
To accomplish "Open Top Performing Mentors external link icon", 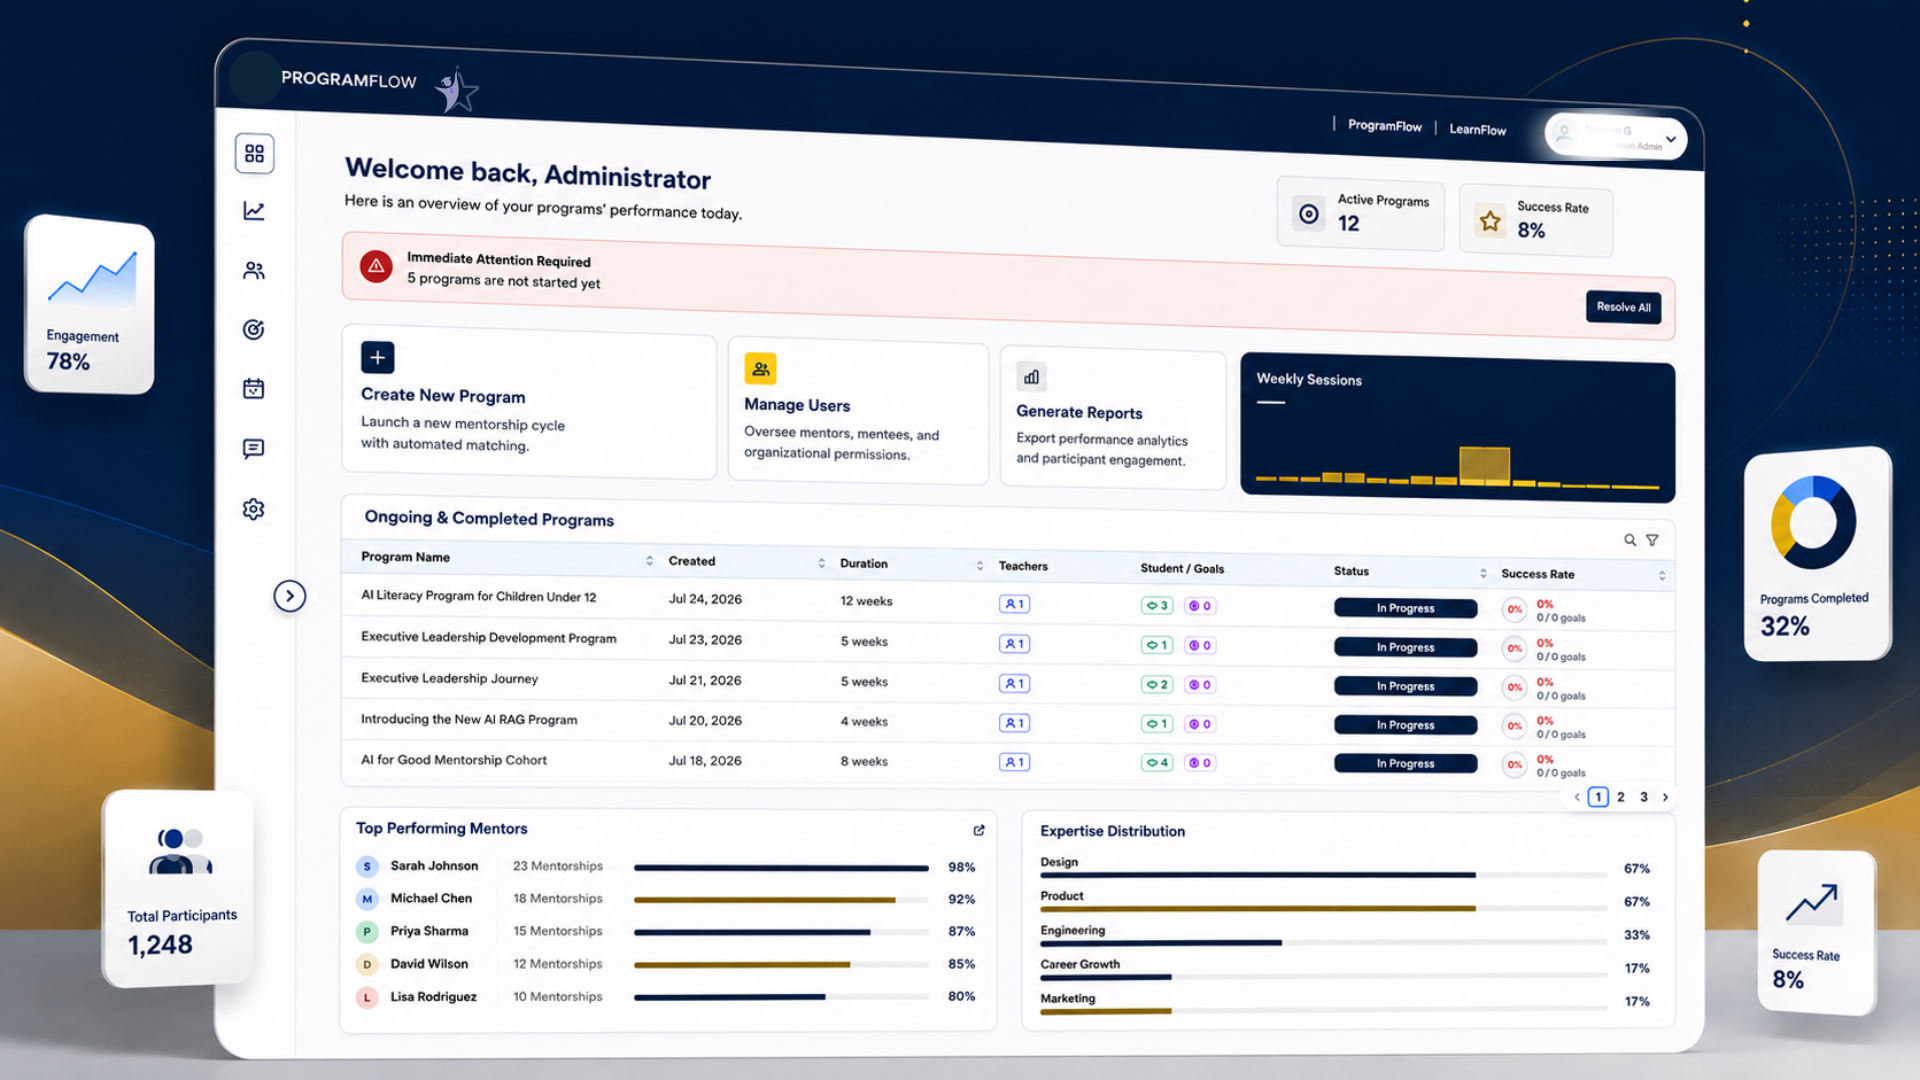I will pyautogui.click(x=979, y=830).
